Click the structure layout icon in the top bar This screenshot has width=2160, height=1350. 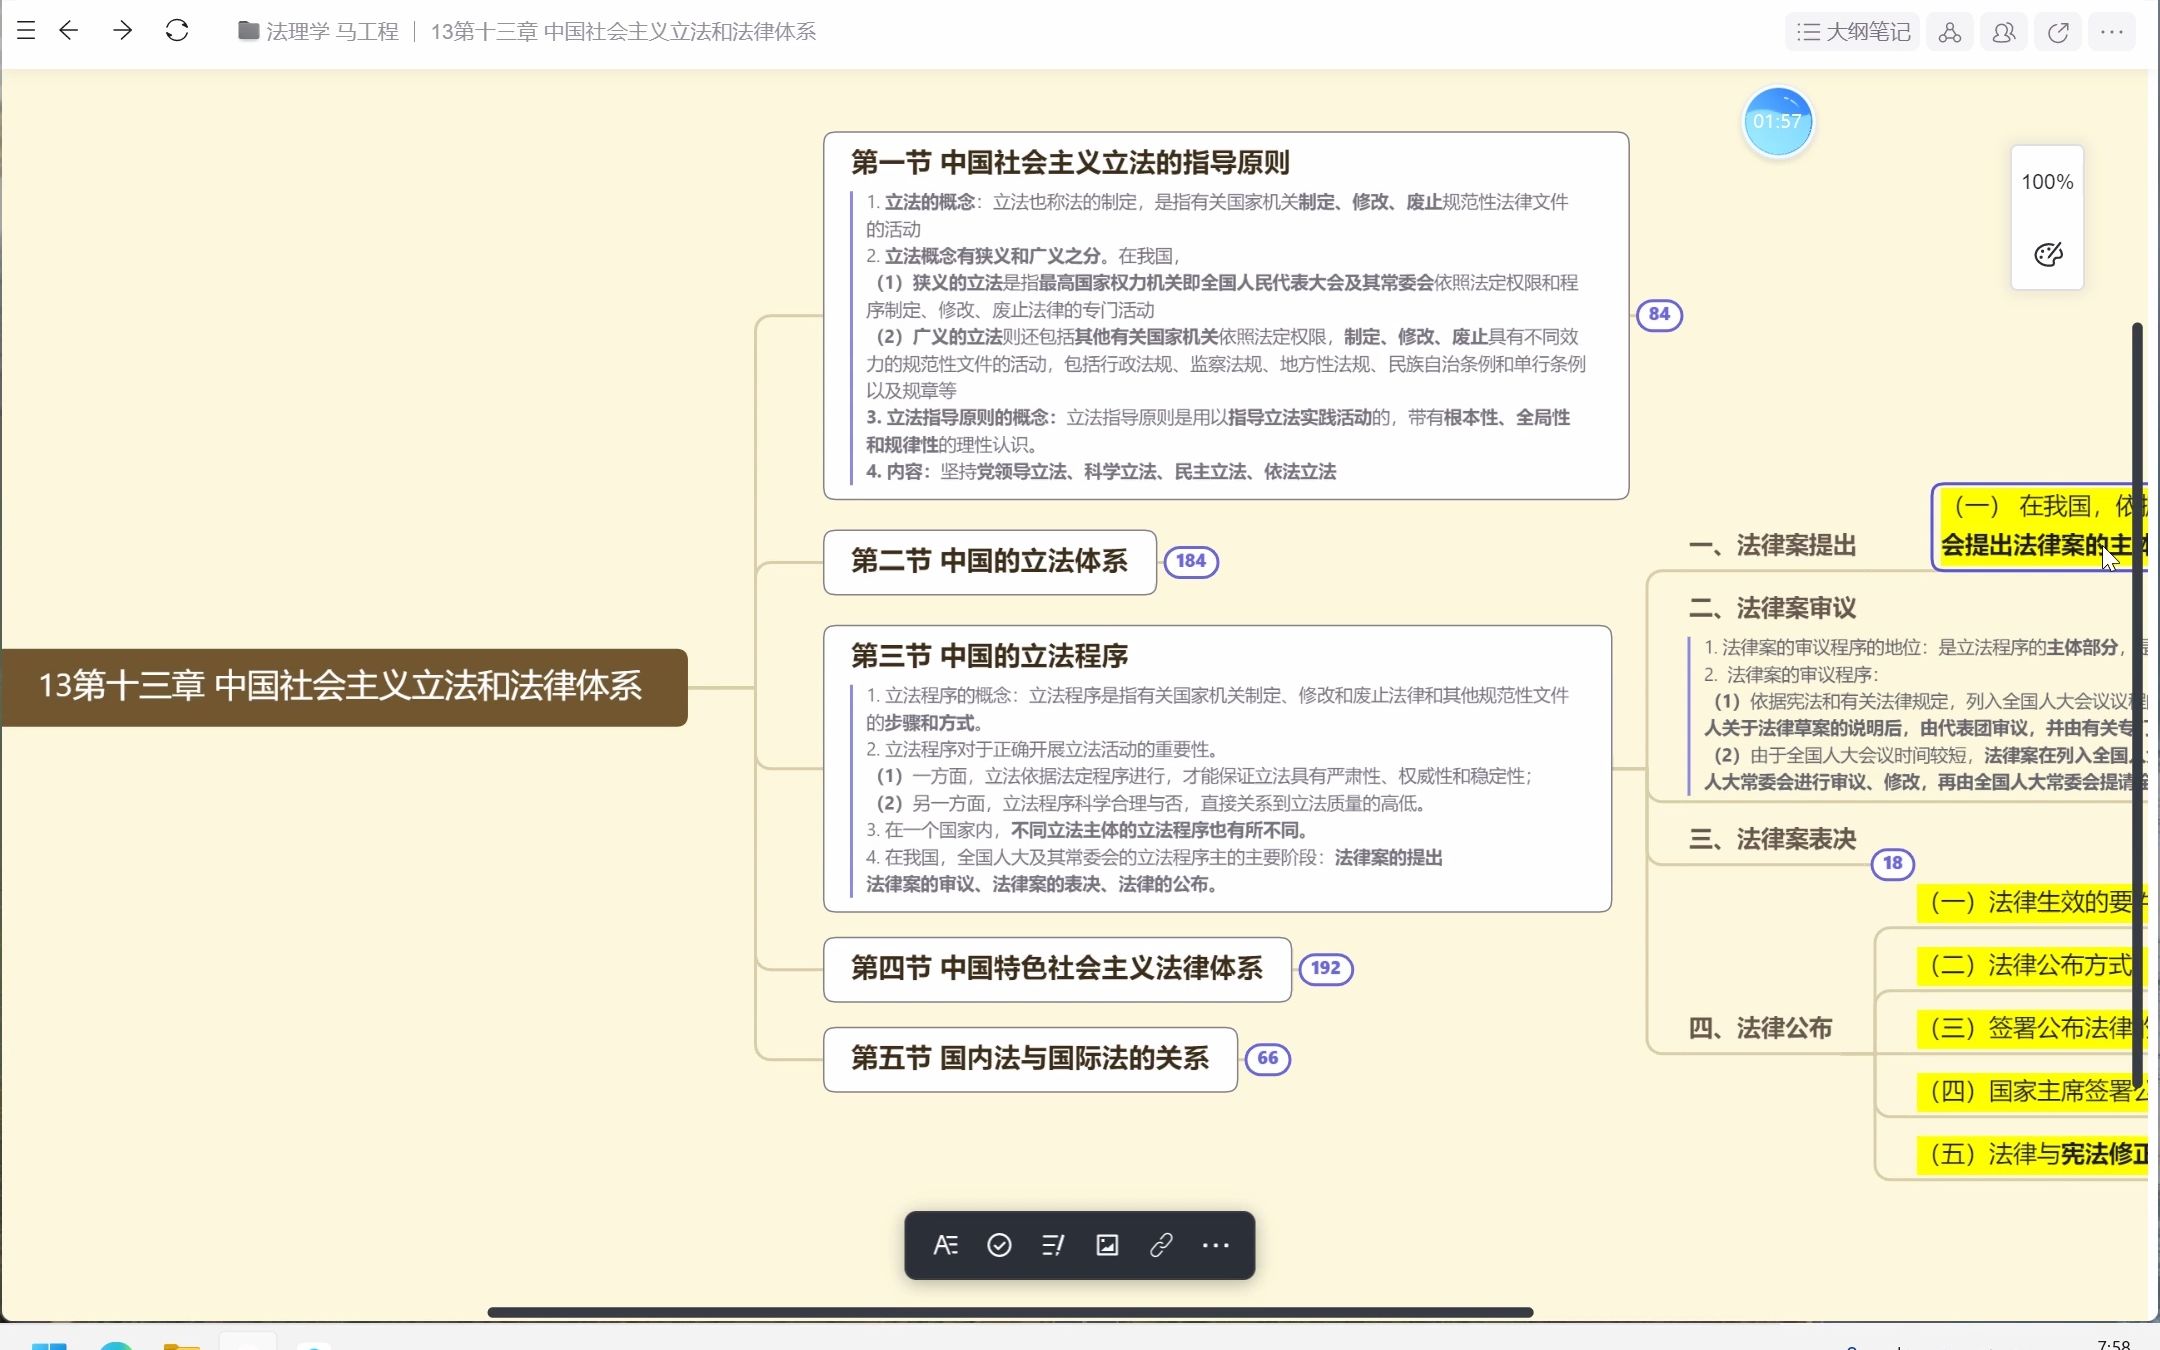coord(1950,32)
